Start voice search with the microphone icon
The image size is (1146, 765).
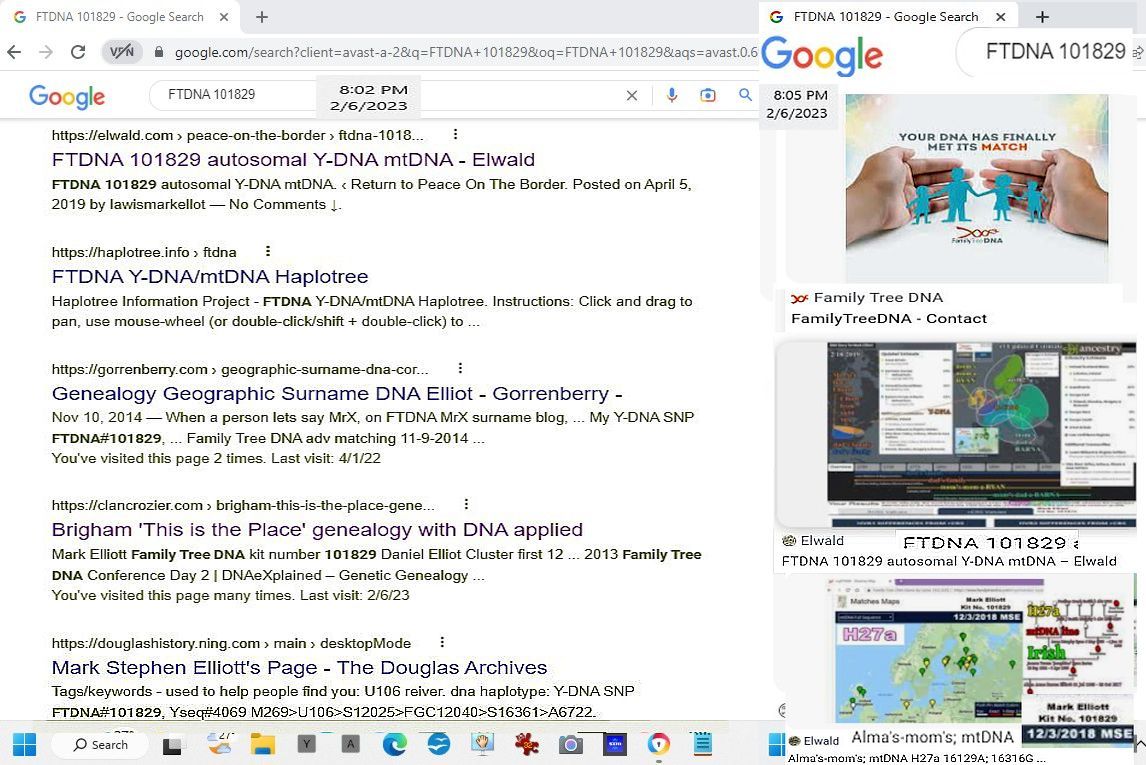pos(672,95)
